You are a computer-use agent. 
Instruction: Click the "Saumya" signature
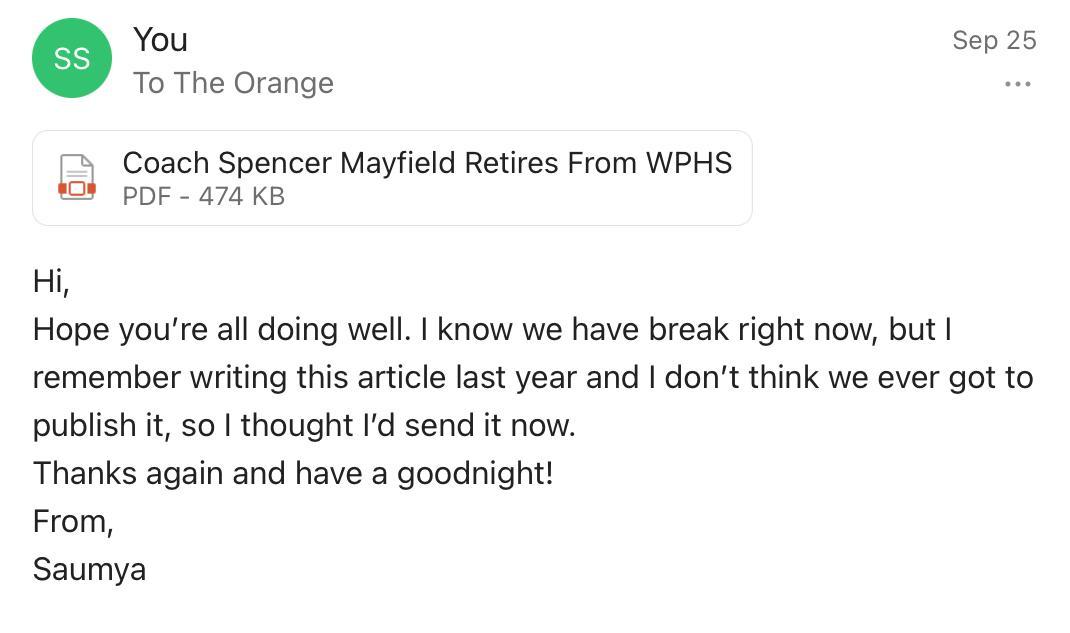point(89,569)
